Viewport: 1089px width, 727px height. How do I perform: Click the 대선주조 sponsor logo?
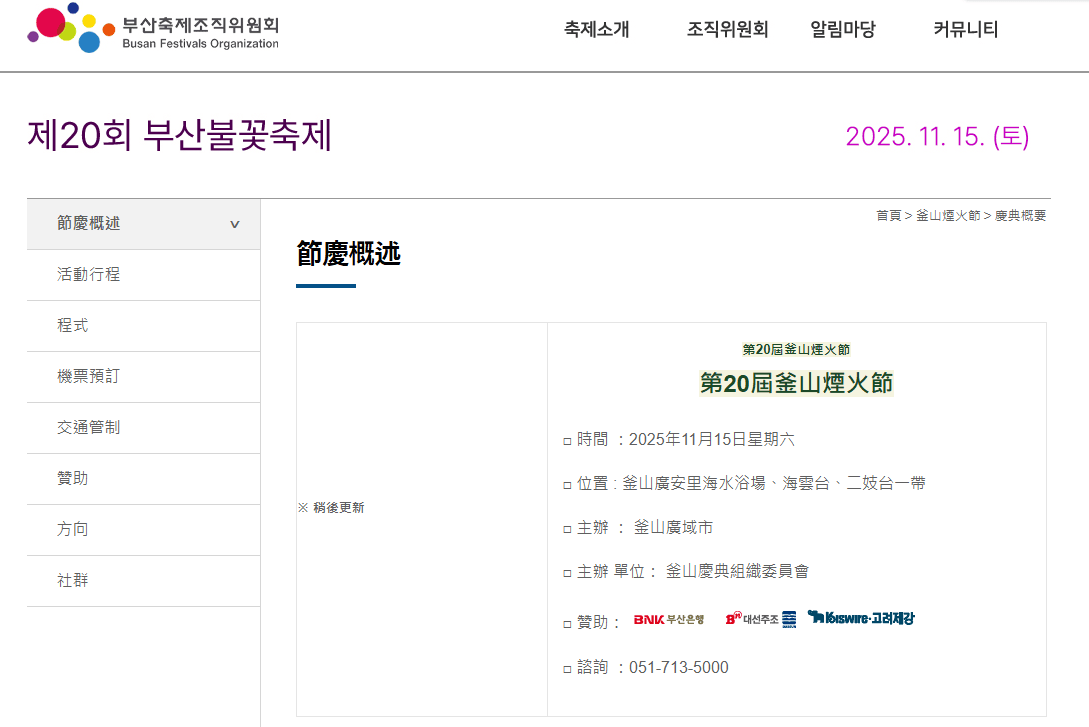point(761,618)
